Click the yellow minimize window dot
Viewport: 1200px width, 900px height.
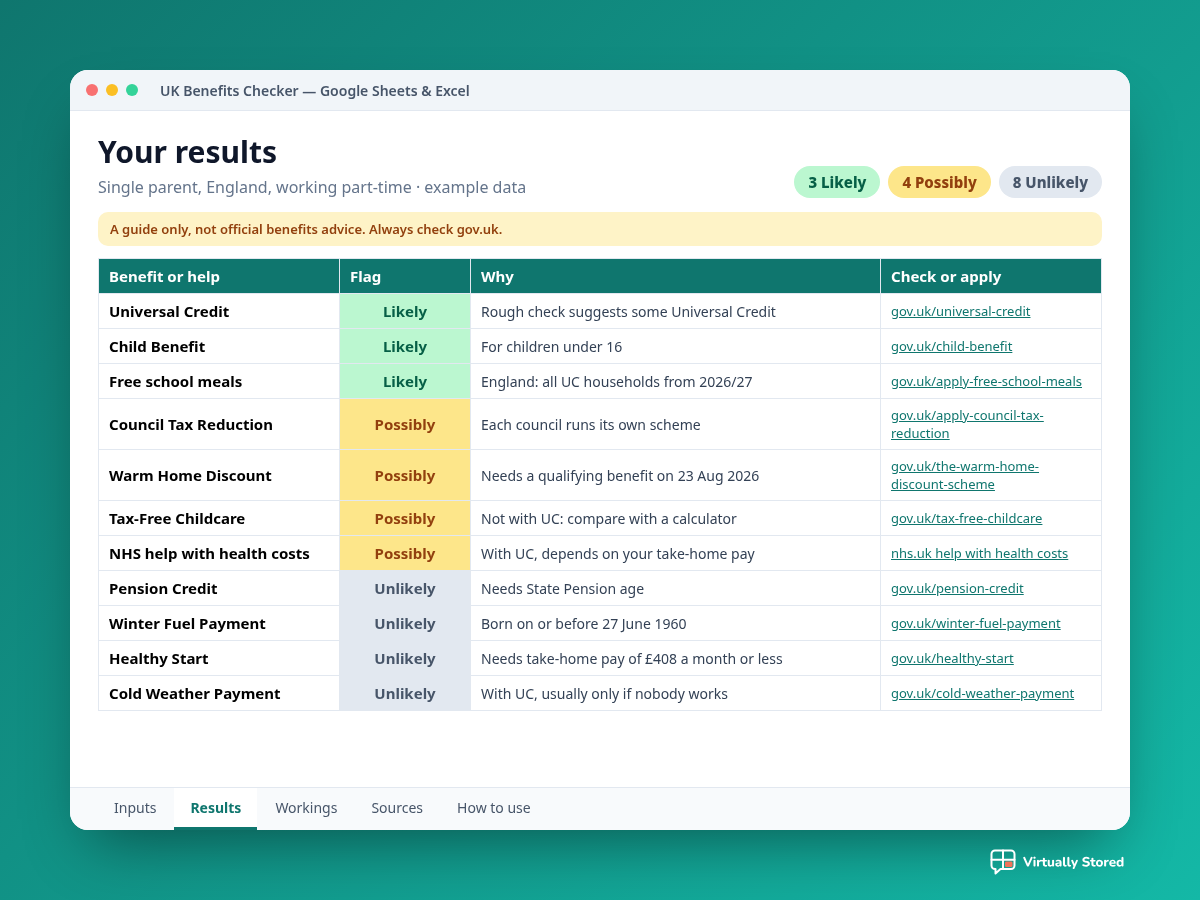click(x=112, y=90)
